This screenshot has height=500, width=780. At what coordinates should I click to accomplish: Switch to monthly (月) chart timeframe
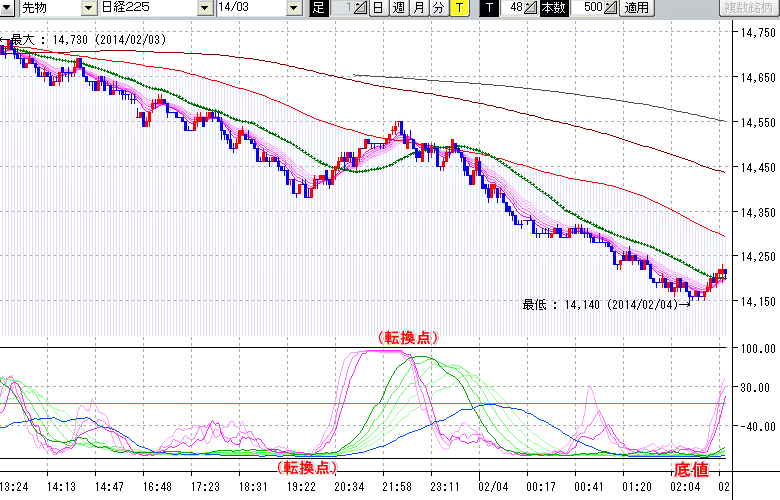pos(418,8)
